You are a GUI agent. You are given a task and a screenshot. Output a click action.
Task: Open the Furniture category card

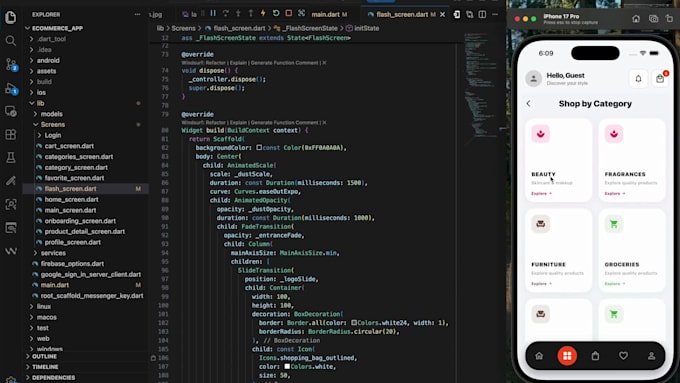point(559,250)
